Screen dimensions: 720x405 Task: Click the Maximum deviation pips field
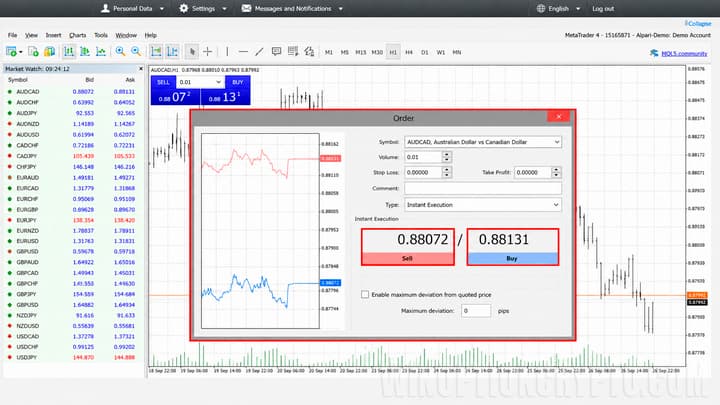(476, 311)
